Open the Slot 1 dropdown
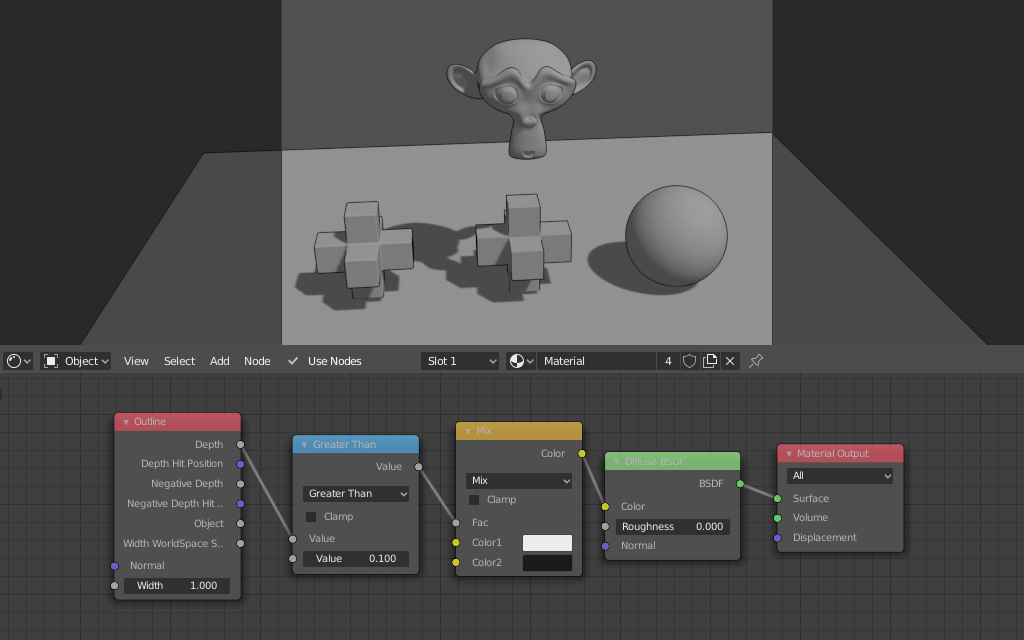 click(460, 361)
